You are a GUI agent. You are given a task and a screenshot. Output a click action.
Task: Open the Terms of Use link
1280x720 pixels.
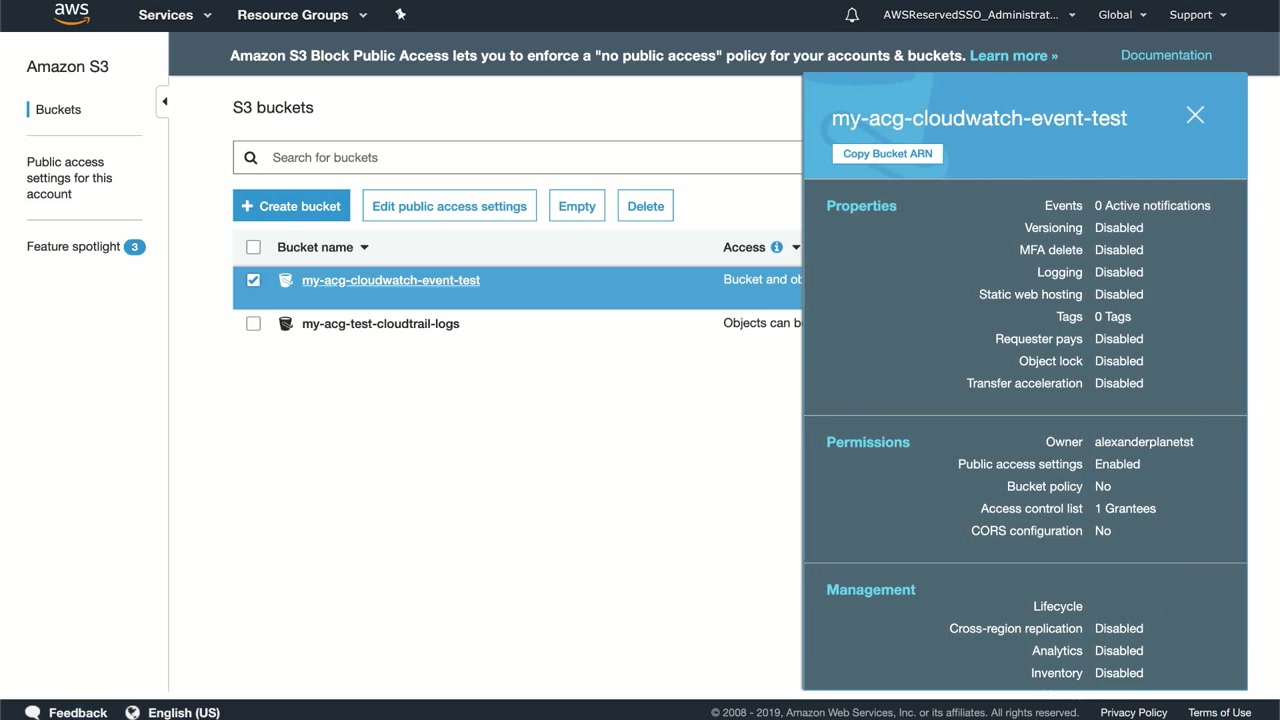coord(1219,713)
